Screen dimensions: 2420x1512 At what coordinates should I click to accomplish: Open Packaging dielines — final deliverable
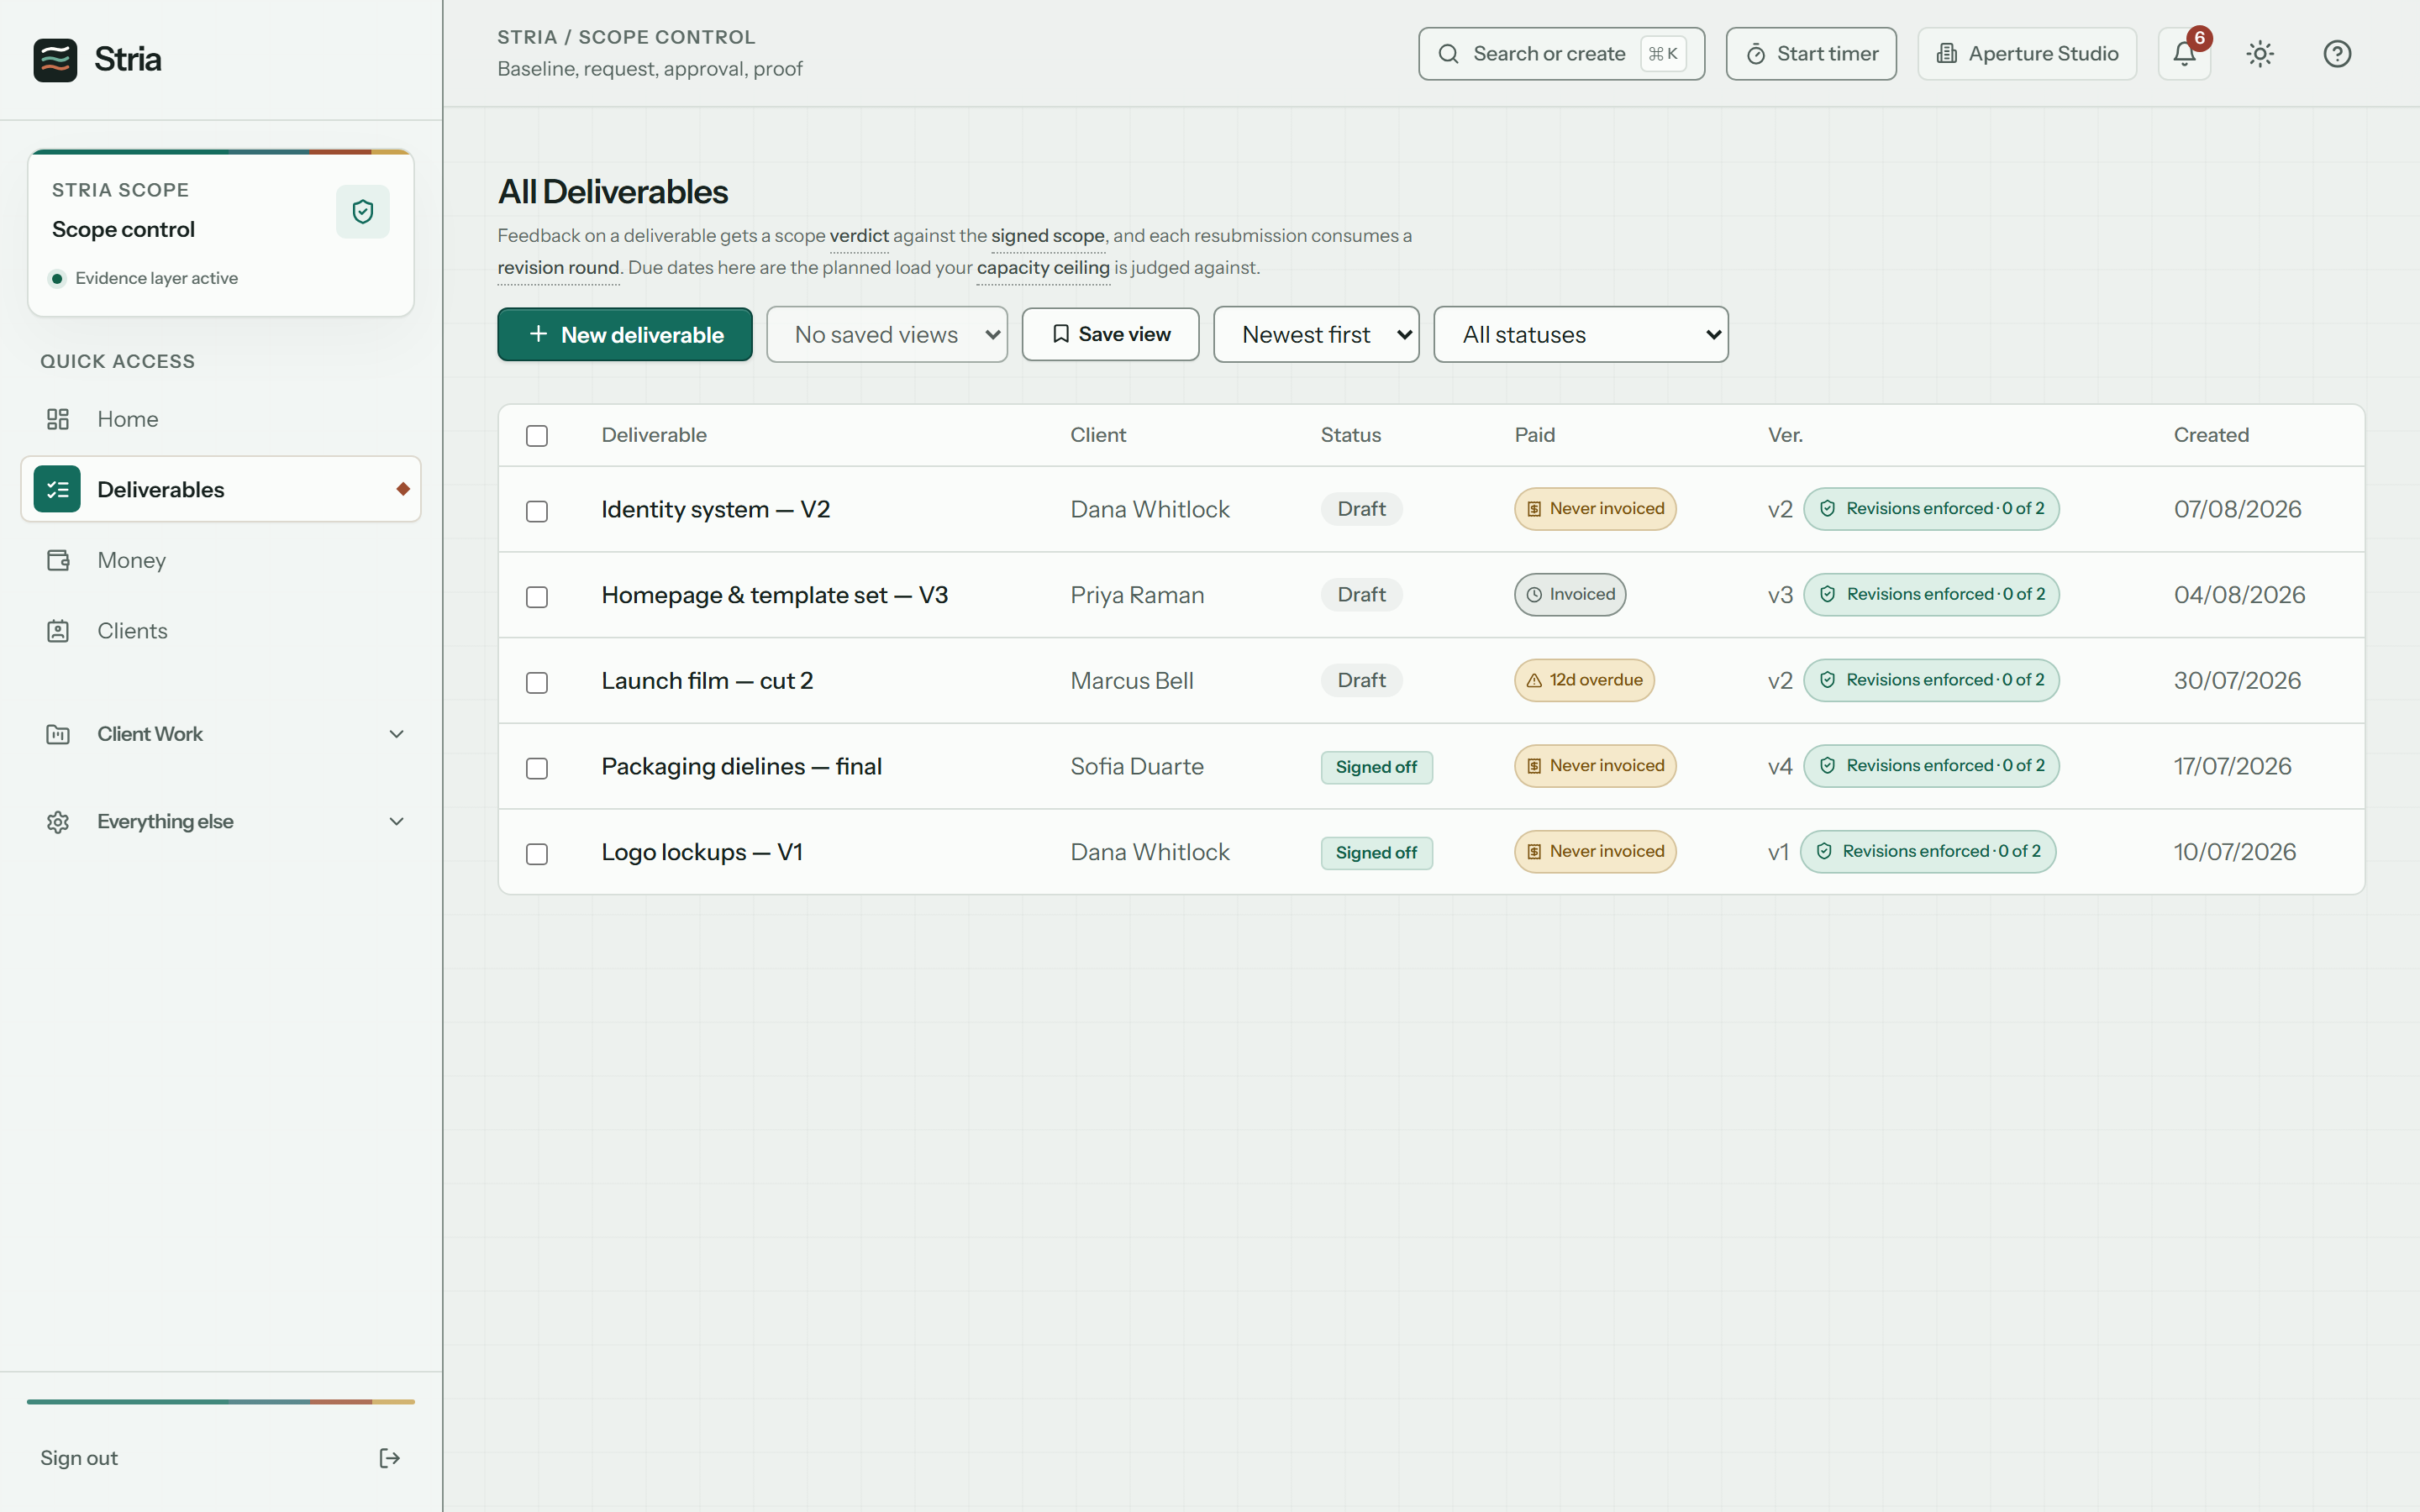coord(742,767)
